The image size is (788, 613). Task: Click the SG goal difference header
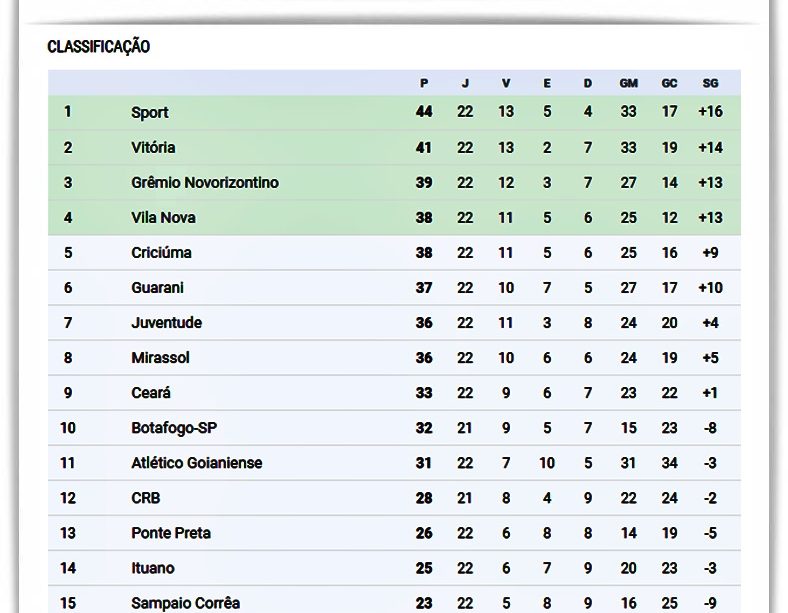coord(710,83)
